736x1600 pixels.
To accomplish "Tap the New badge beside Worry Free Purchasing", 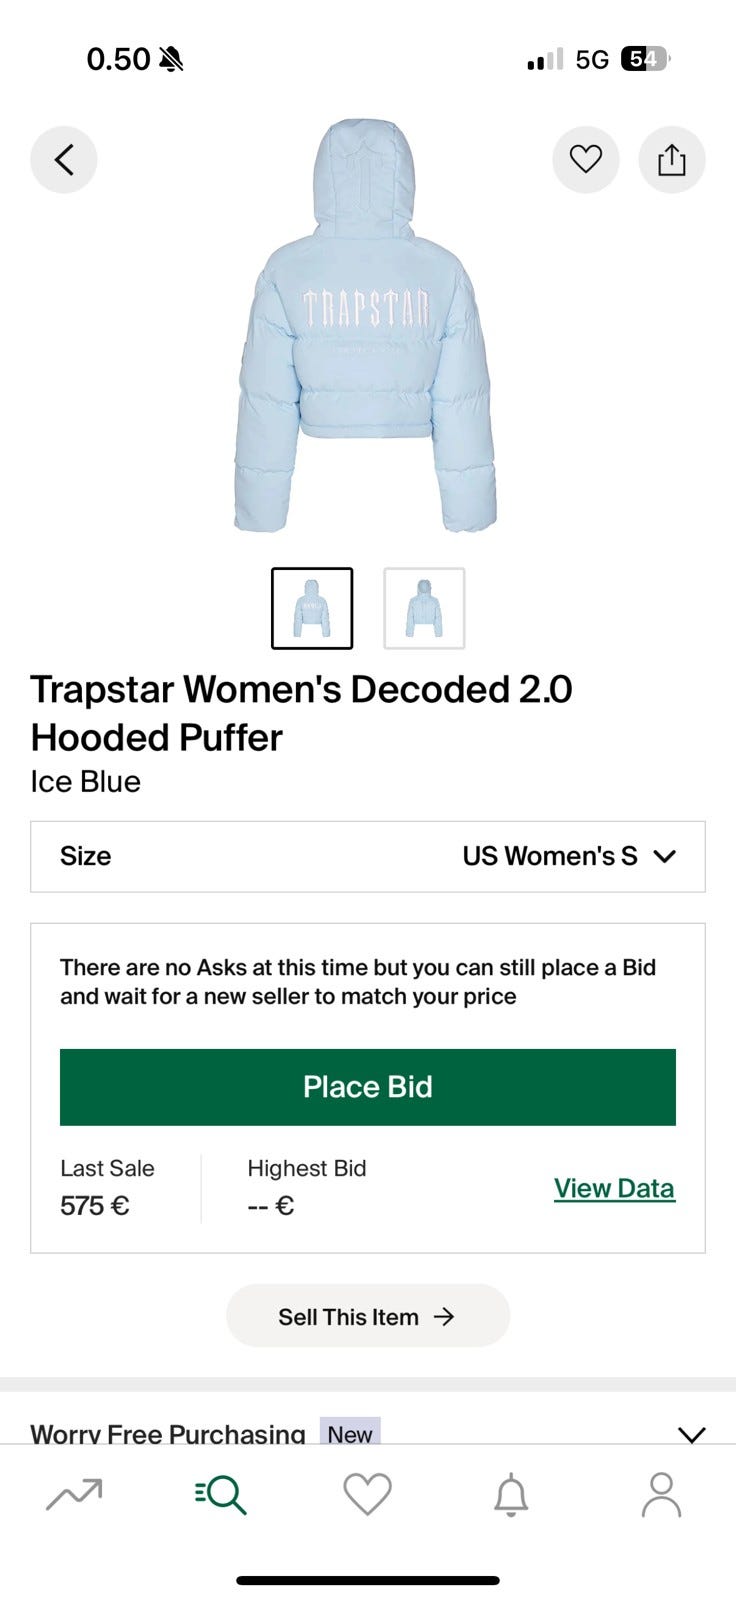I will (x=350, y=1434).
